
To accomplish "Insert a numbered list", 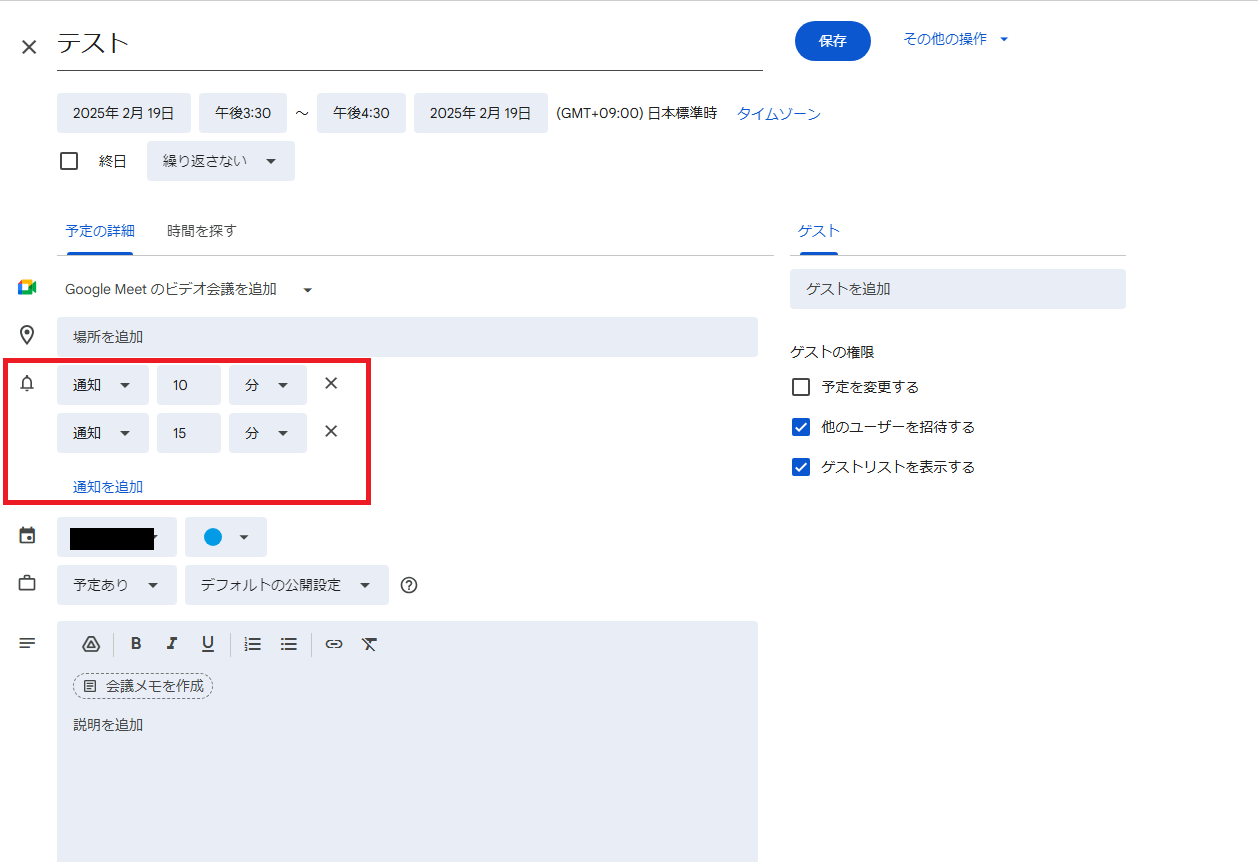I will tap(253, 644).
